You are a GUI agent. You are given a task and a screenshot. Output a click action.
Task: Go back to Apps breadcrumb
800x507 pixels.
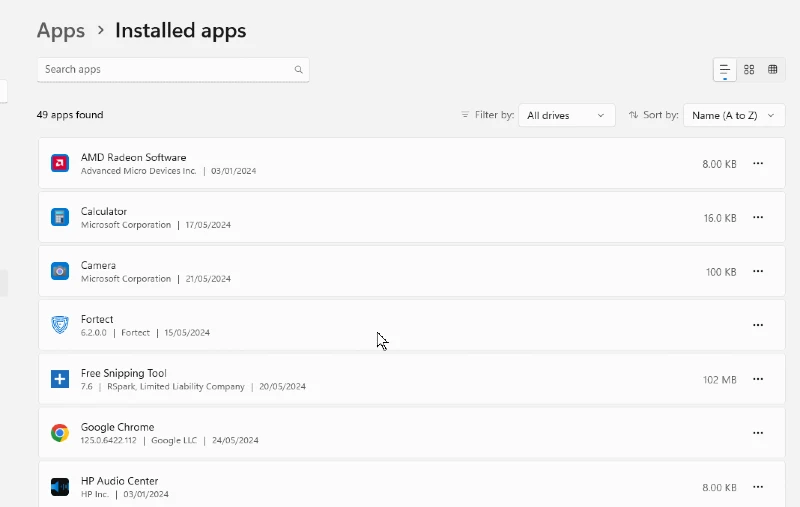(x=61, y=31)
